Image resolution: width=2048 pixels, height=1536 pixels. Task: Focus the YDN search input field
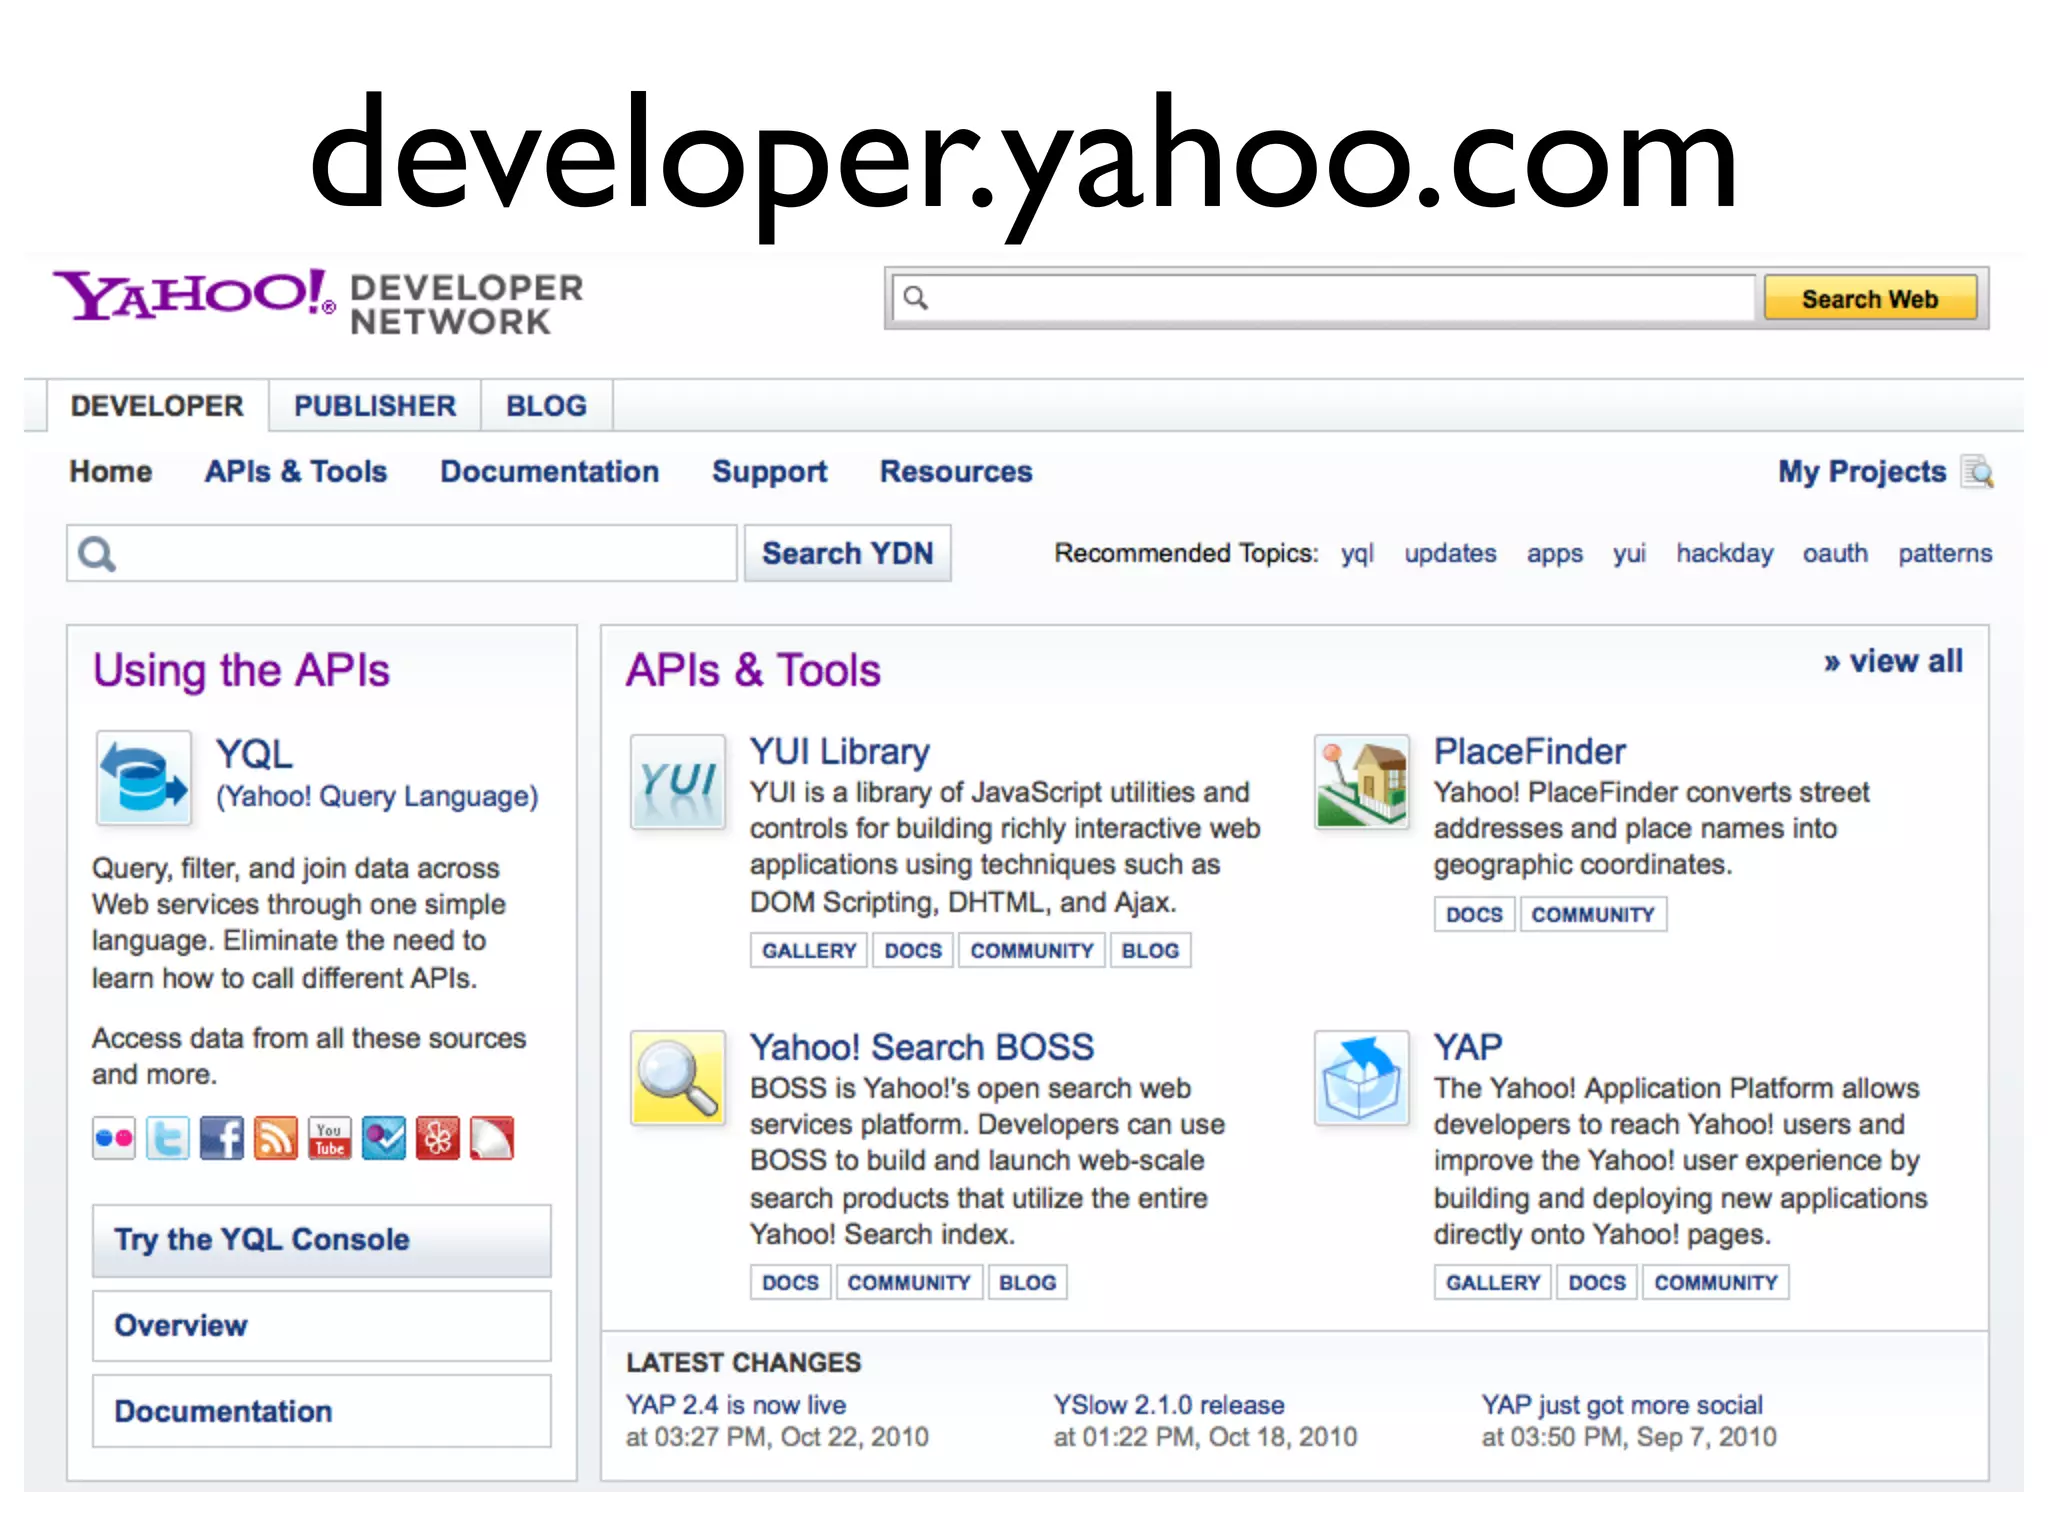pyautogui.click(x=402, y=553)
